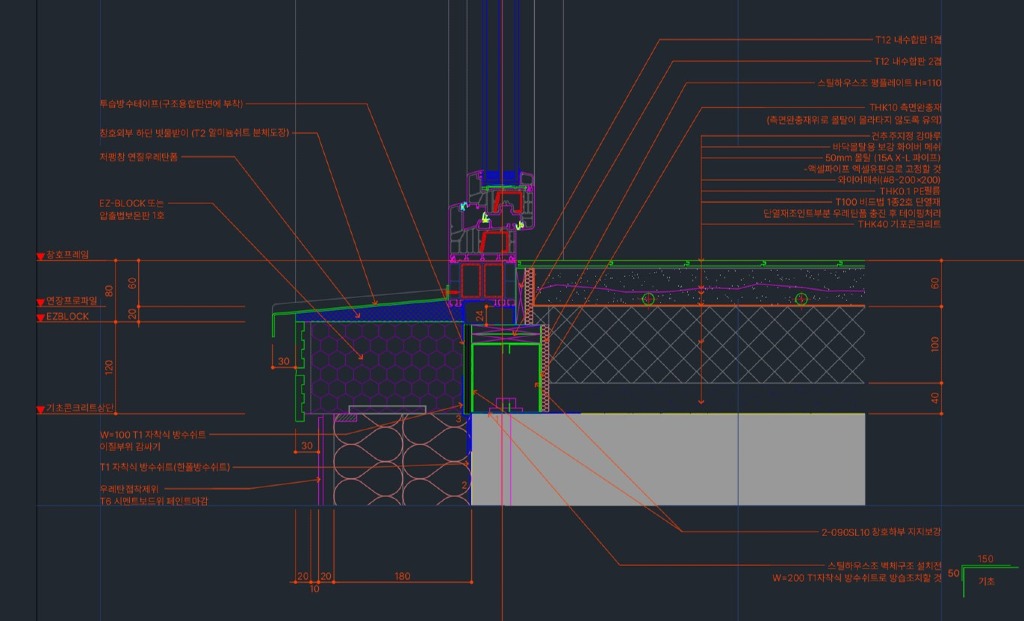Select the diamond cross-hatched insulation layer
The width and height of the screenshot is (1024, 621).
pyautogui.click(x=705, y=345)
